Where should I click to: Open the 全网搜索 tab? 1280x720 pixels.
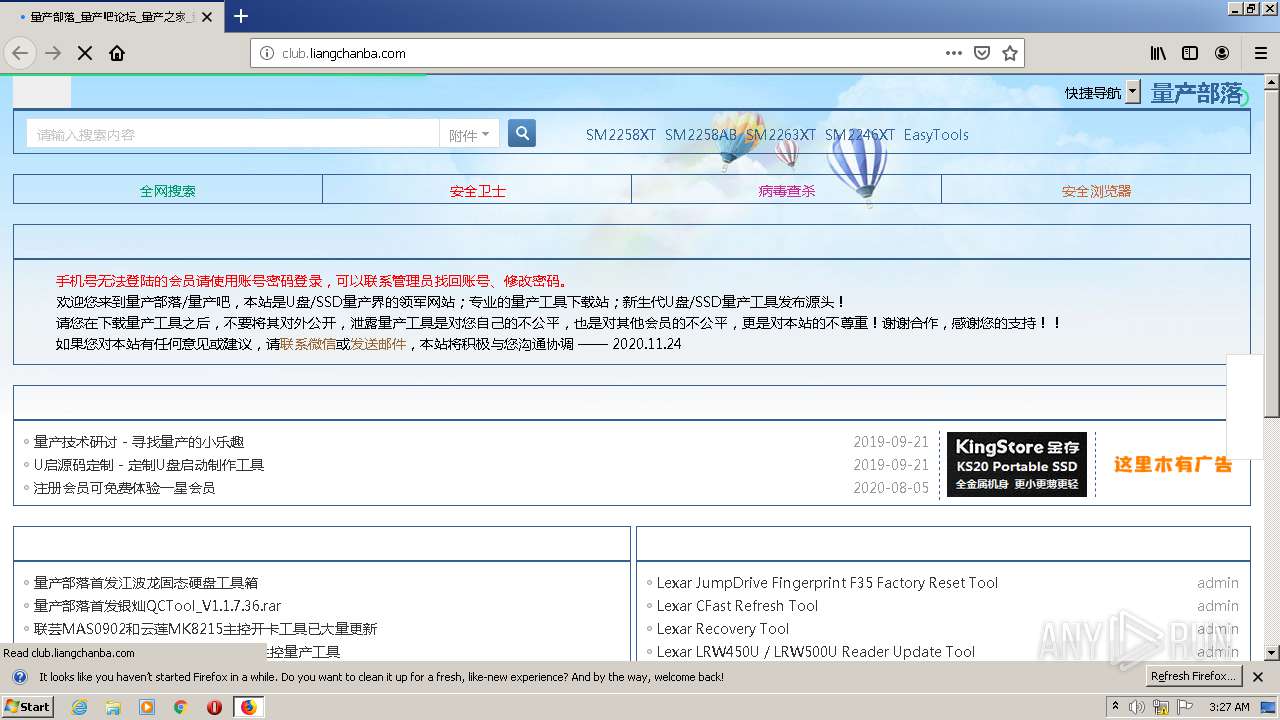[x=168, y=190]
